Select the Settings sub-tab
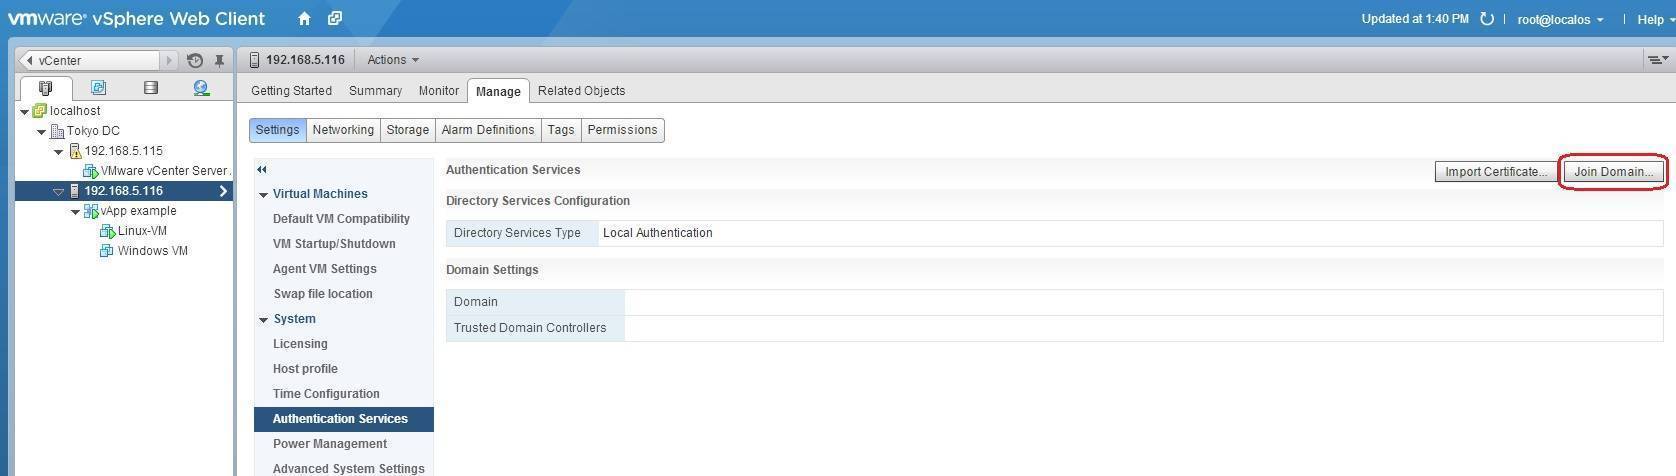The image size is (1676, 476). coord(277,130)
